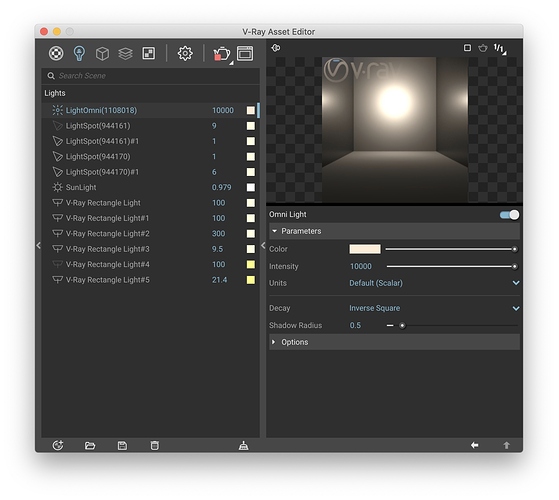Image resolution: width=559 pixels, height=500 pixels.
Task: Click the intensity 9.5 of Rectangle Light#3
Action: 217,249
